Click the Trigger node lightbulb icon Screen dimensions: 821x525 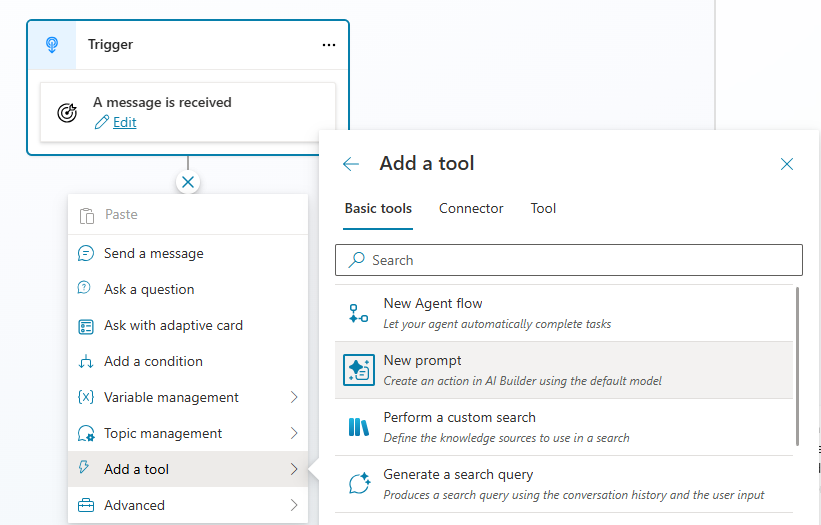coord(52,45)
